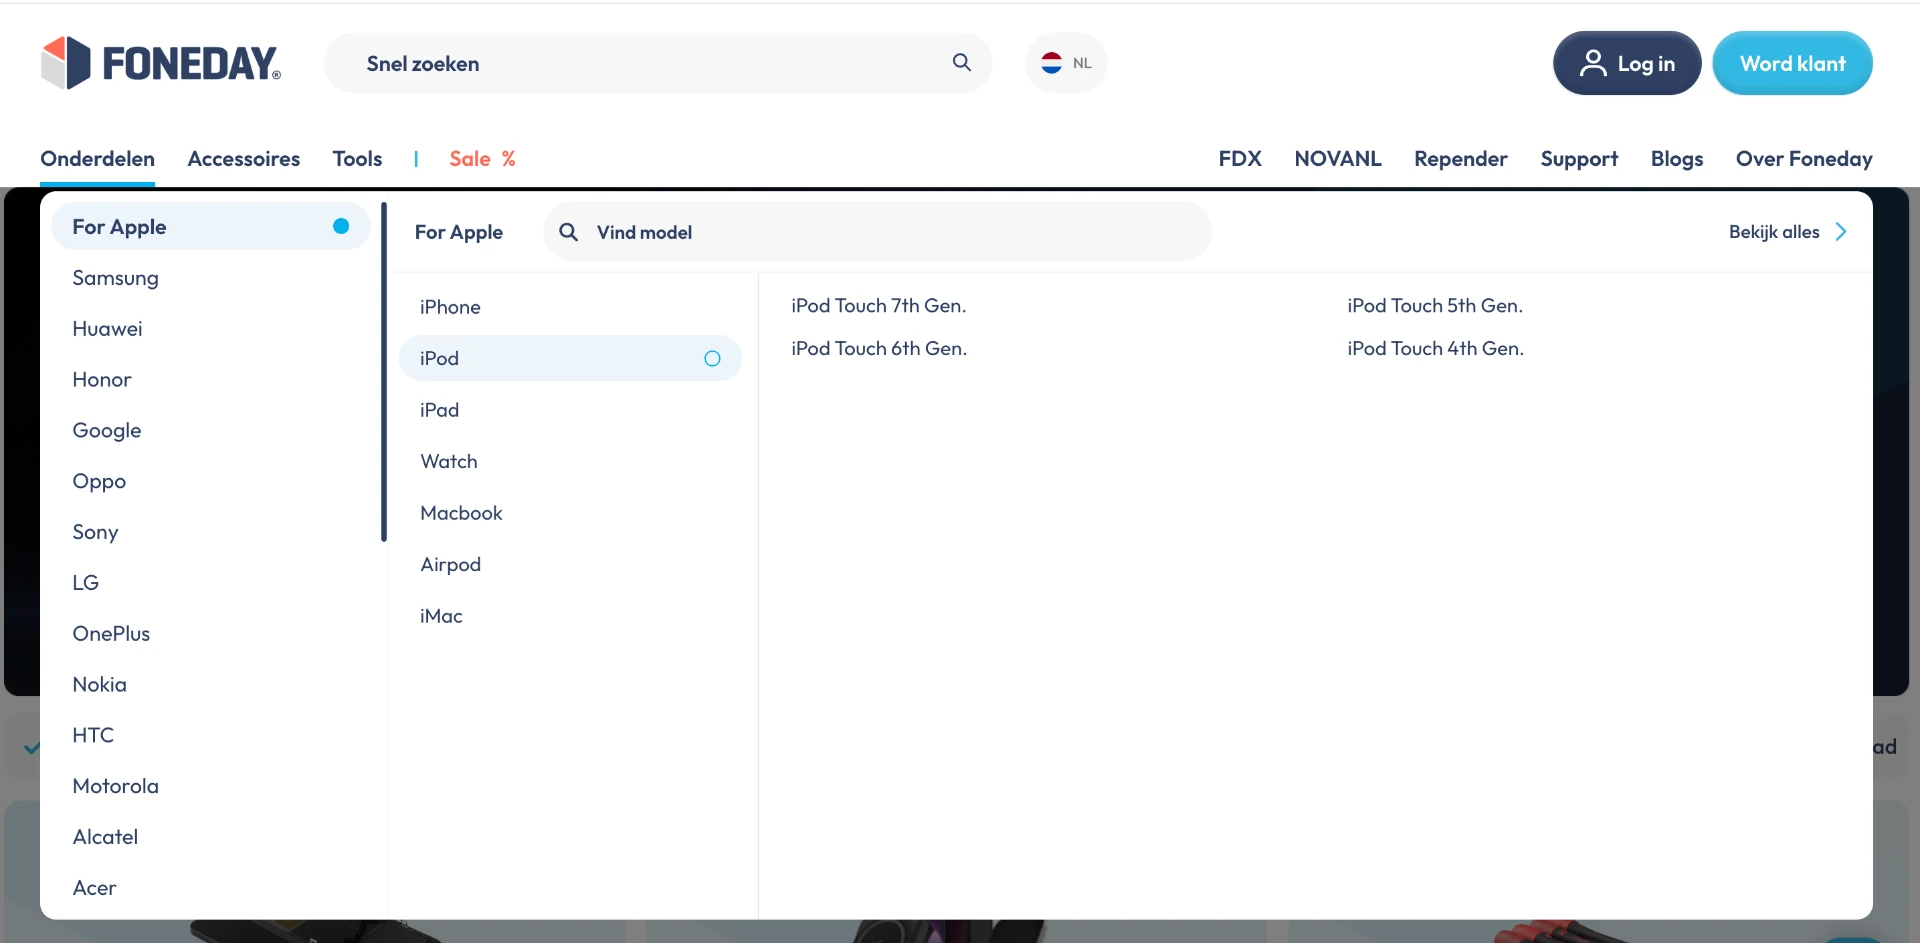Open iPod Touch 4th Gen. model
Image resolution: width=1920 pixels, height=943 pixels.
coord(1435,349)
